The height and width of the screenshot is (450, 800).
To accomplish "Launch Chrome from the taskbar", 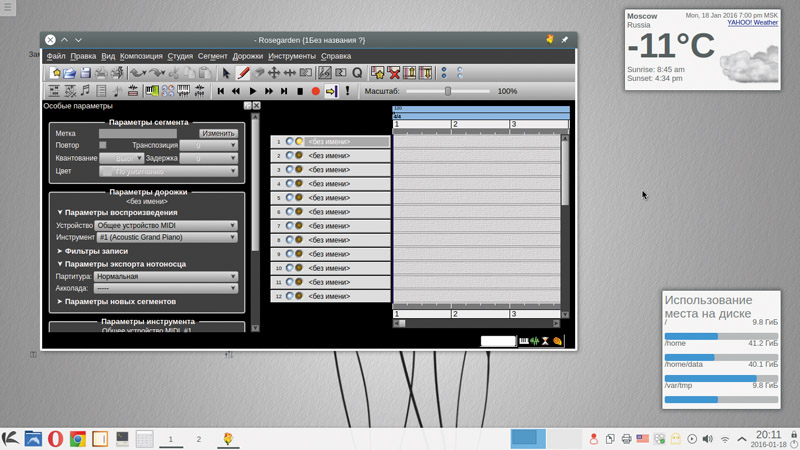I will click(78, 439).
